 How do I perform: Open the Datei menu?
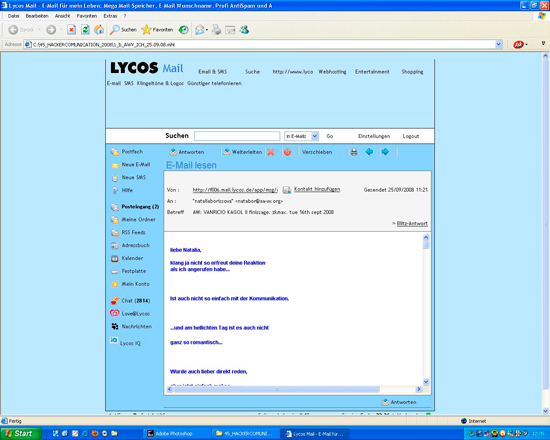click(x=13, y=16)
